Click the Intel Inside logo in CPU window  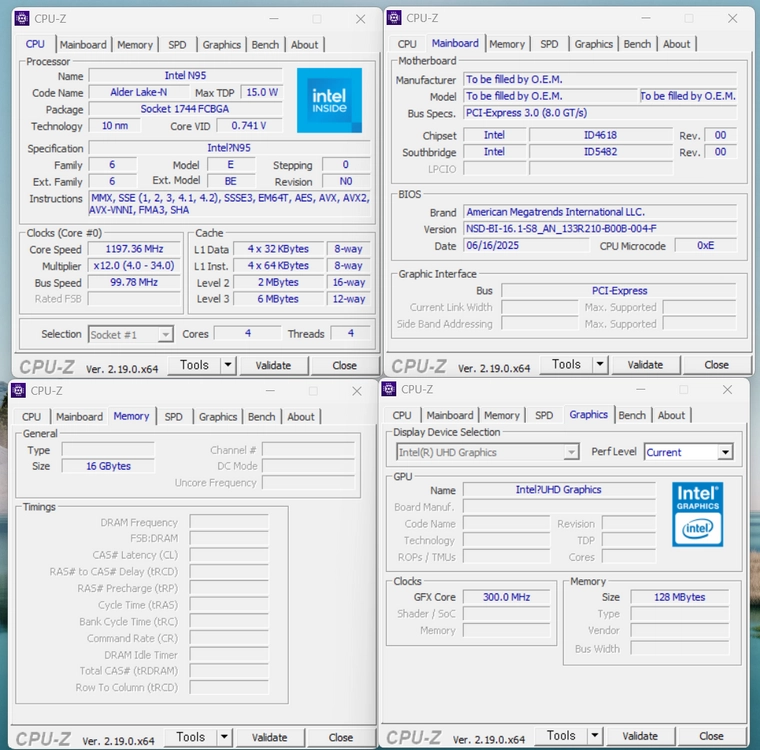click(x=330, y=100)
